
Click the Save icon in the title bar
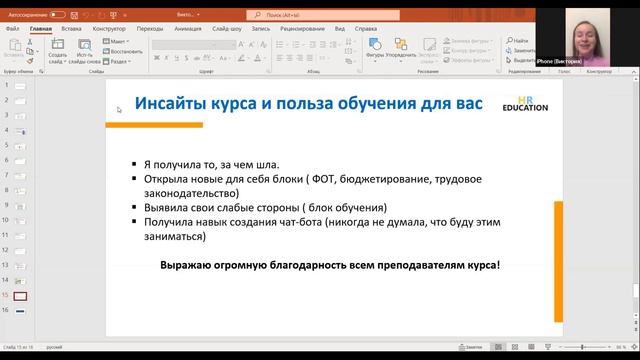74,15
